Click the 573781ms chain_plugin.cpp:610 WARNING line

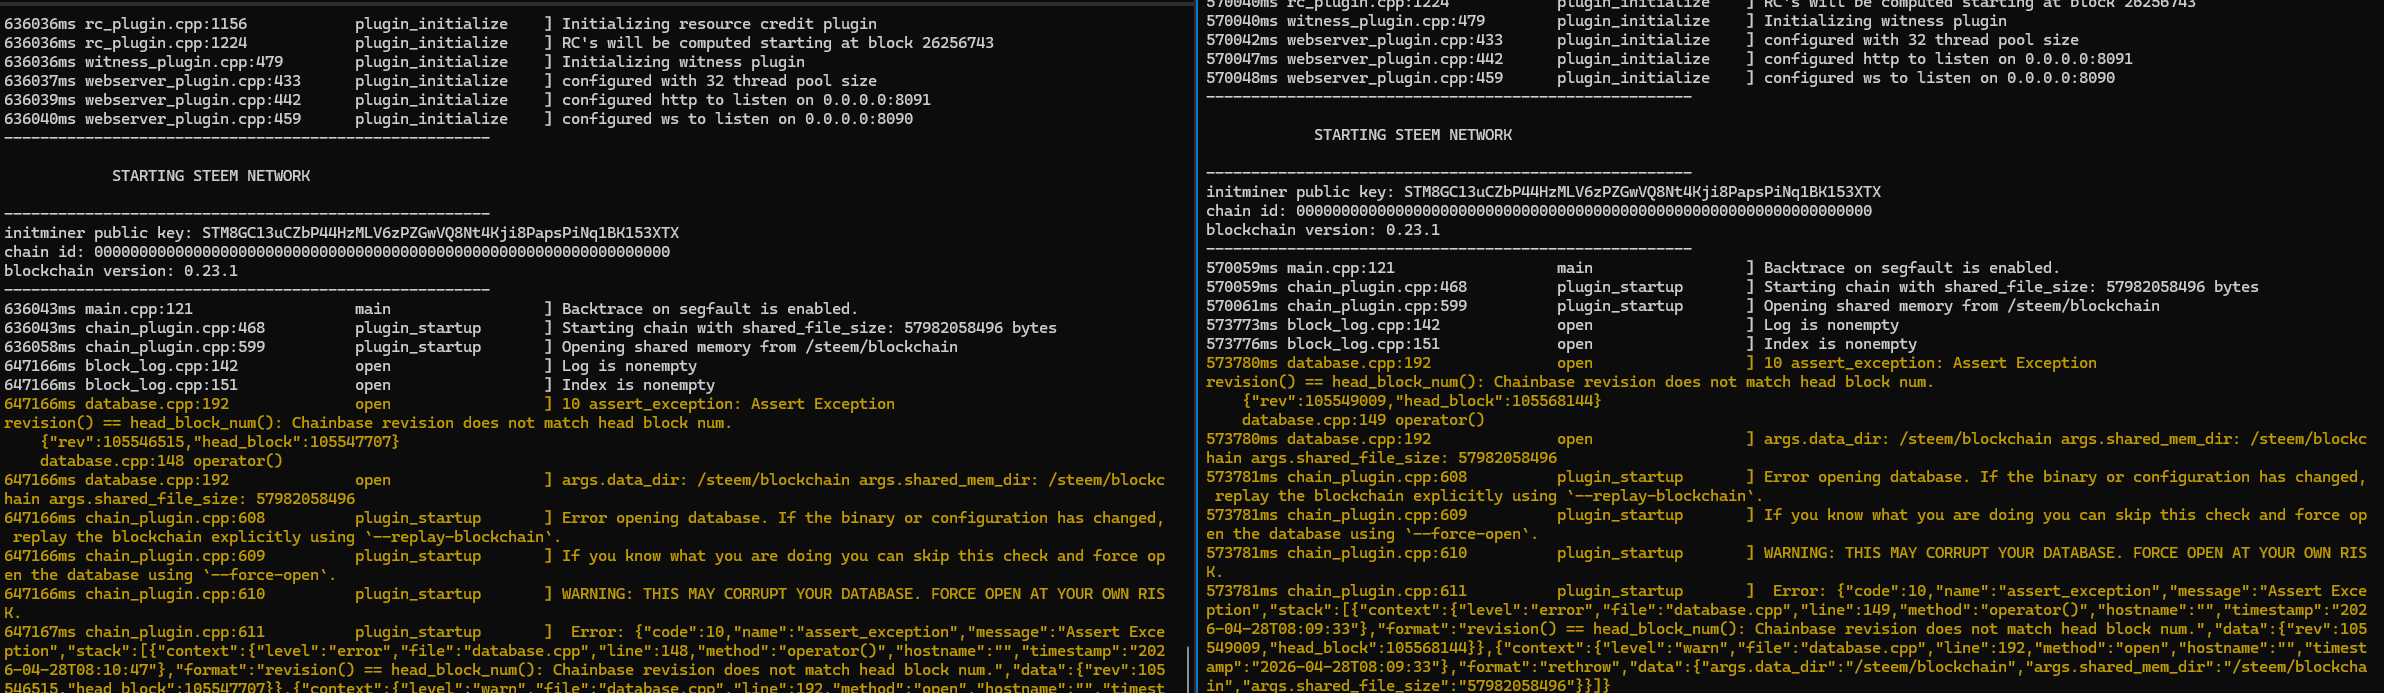(x=1786, y=562)
